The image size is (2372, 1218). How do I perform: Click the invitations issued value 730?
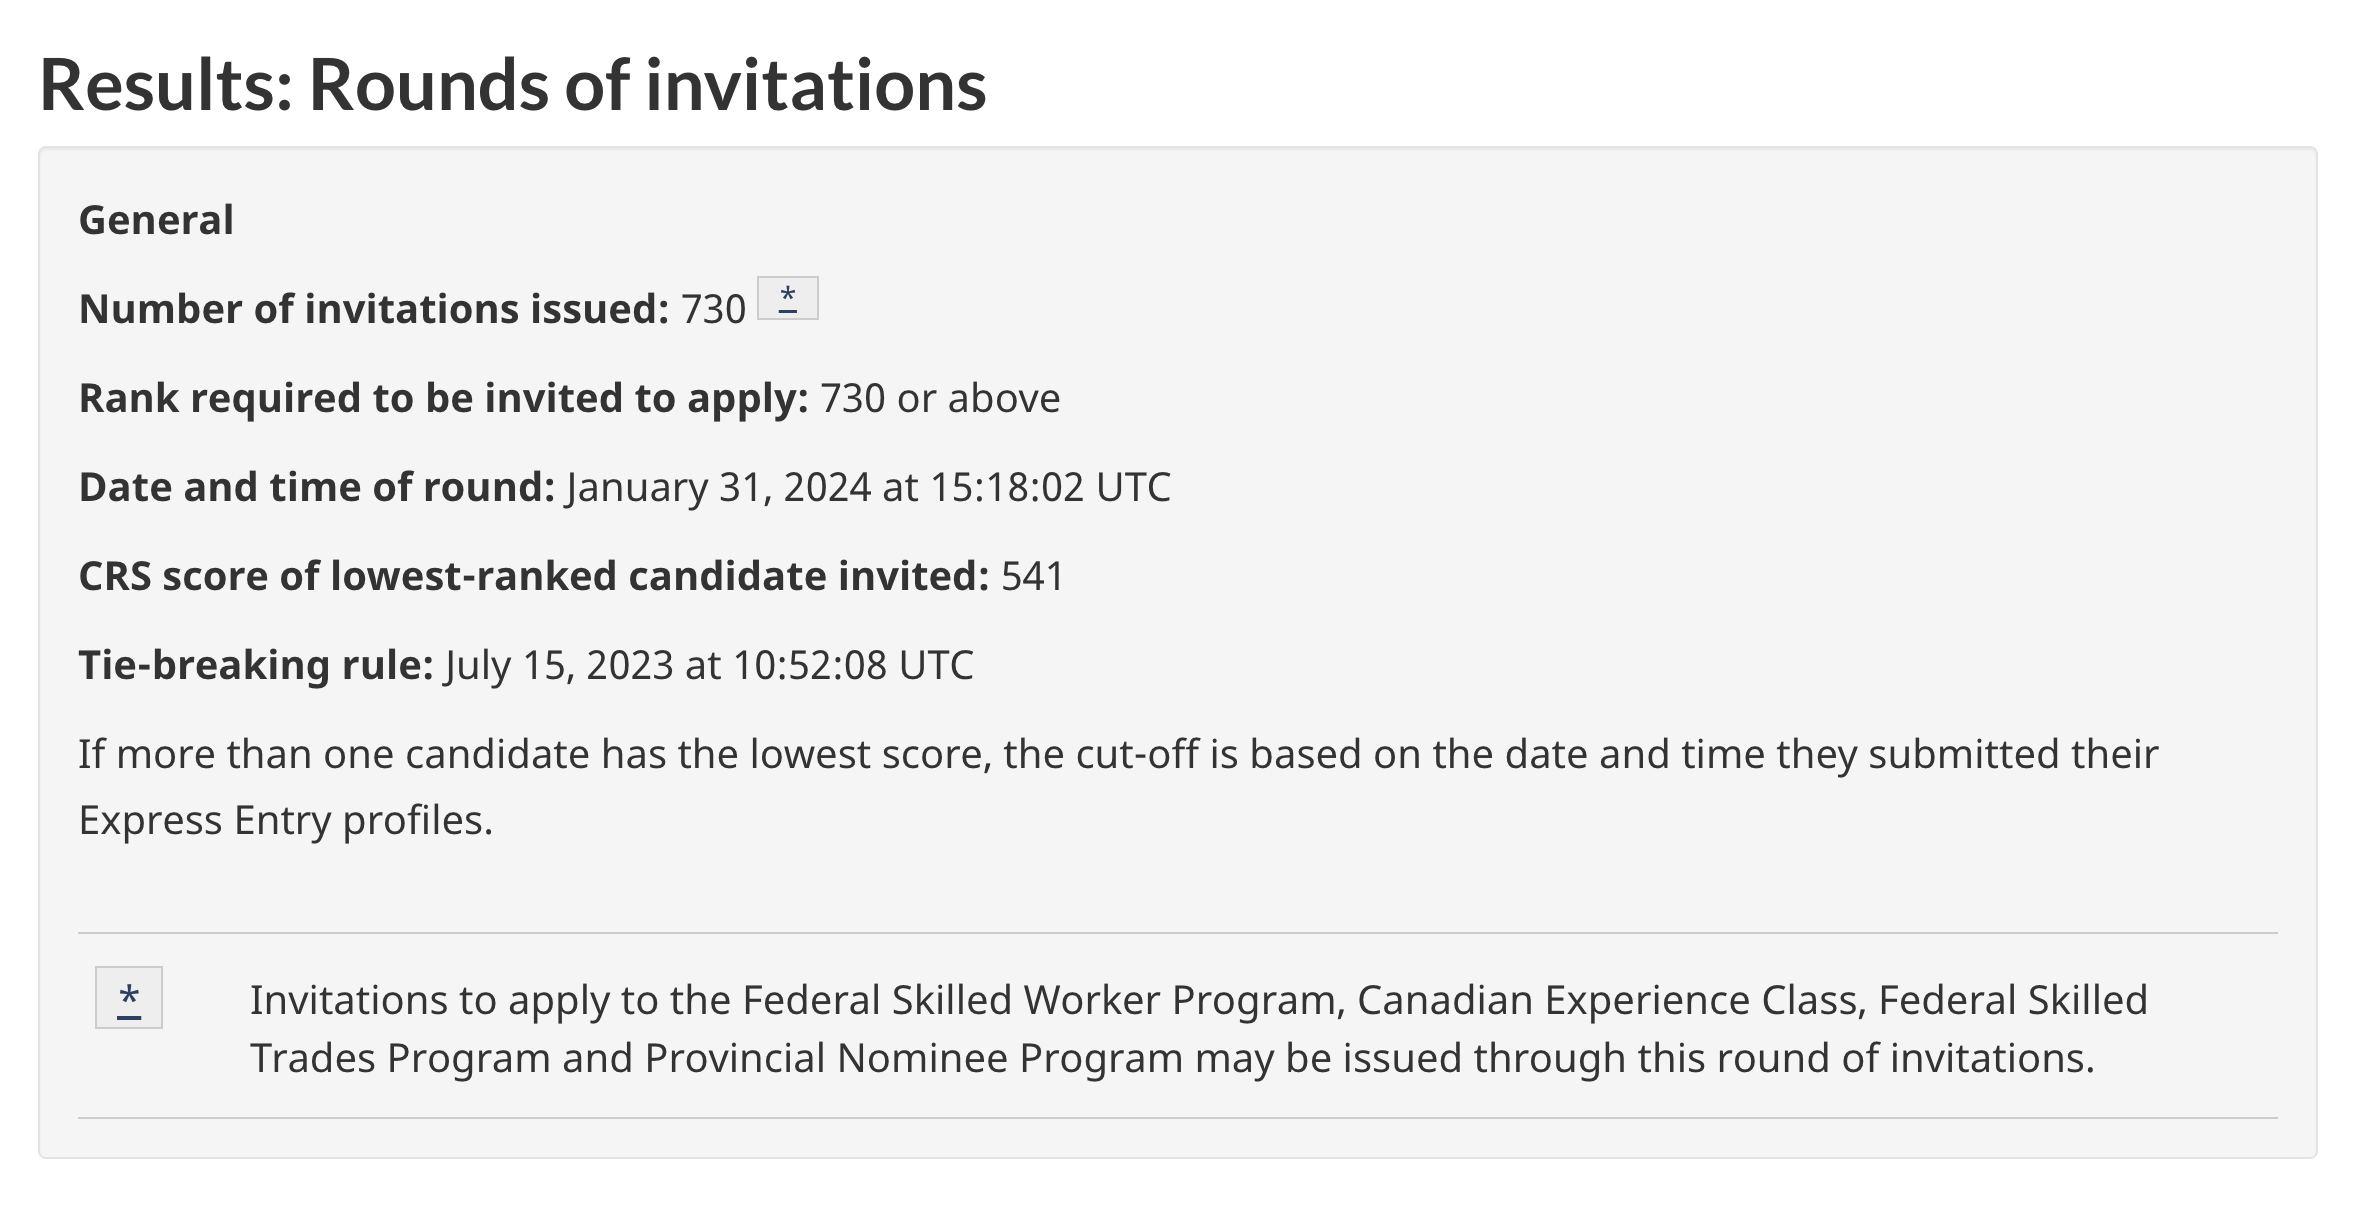[713, 309]
